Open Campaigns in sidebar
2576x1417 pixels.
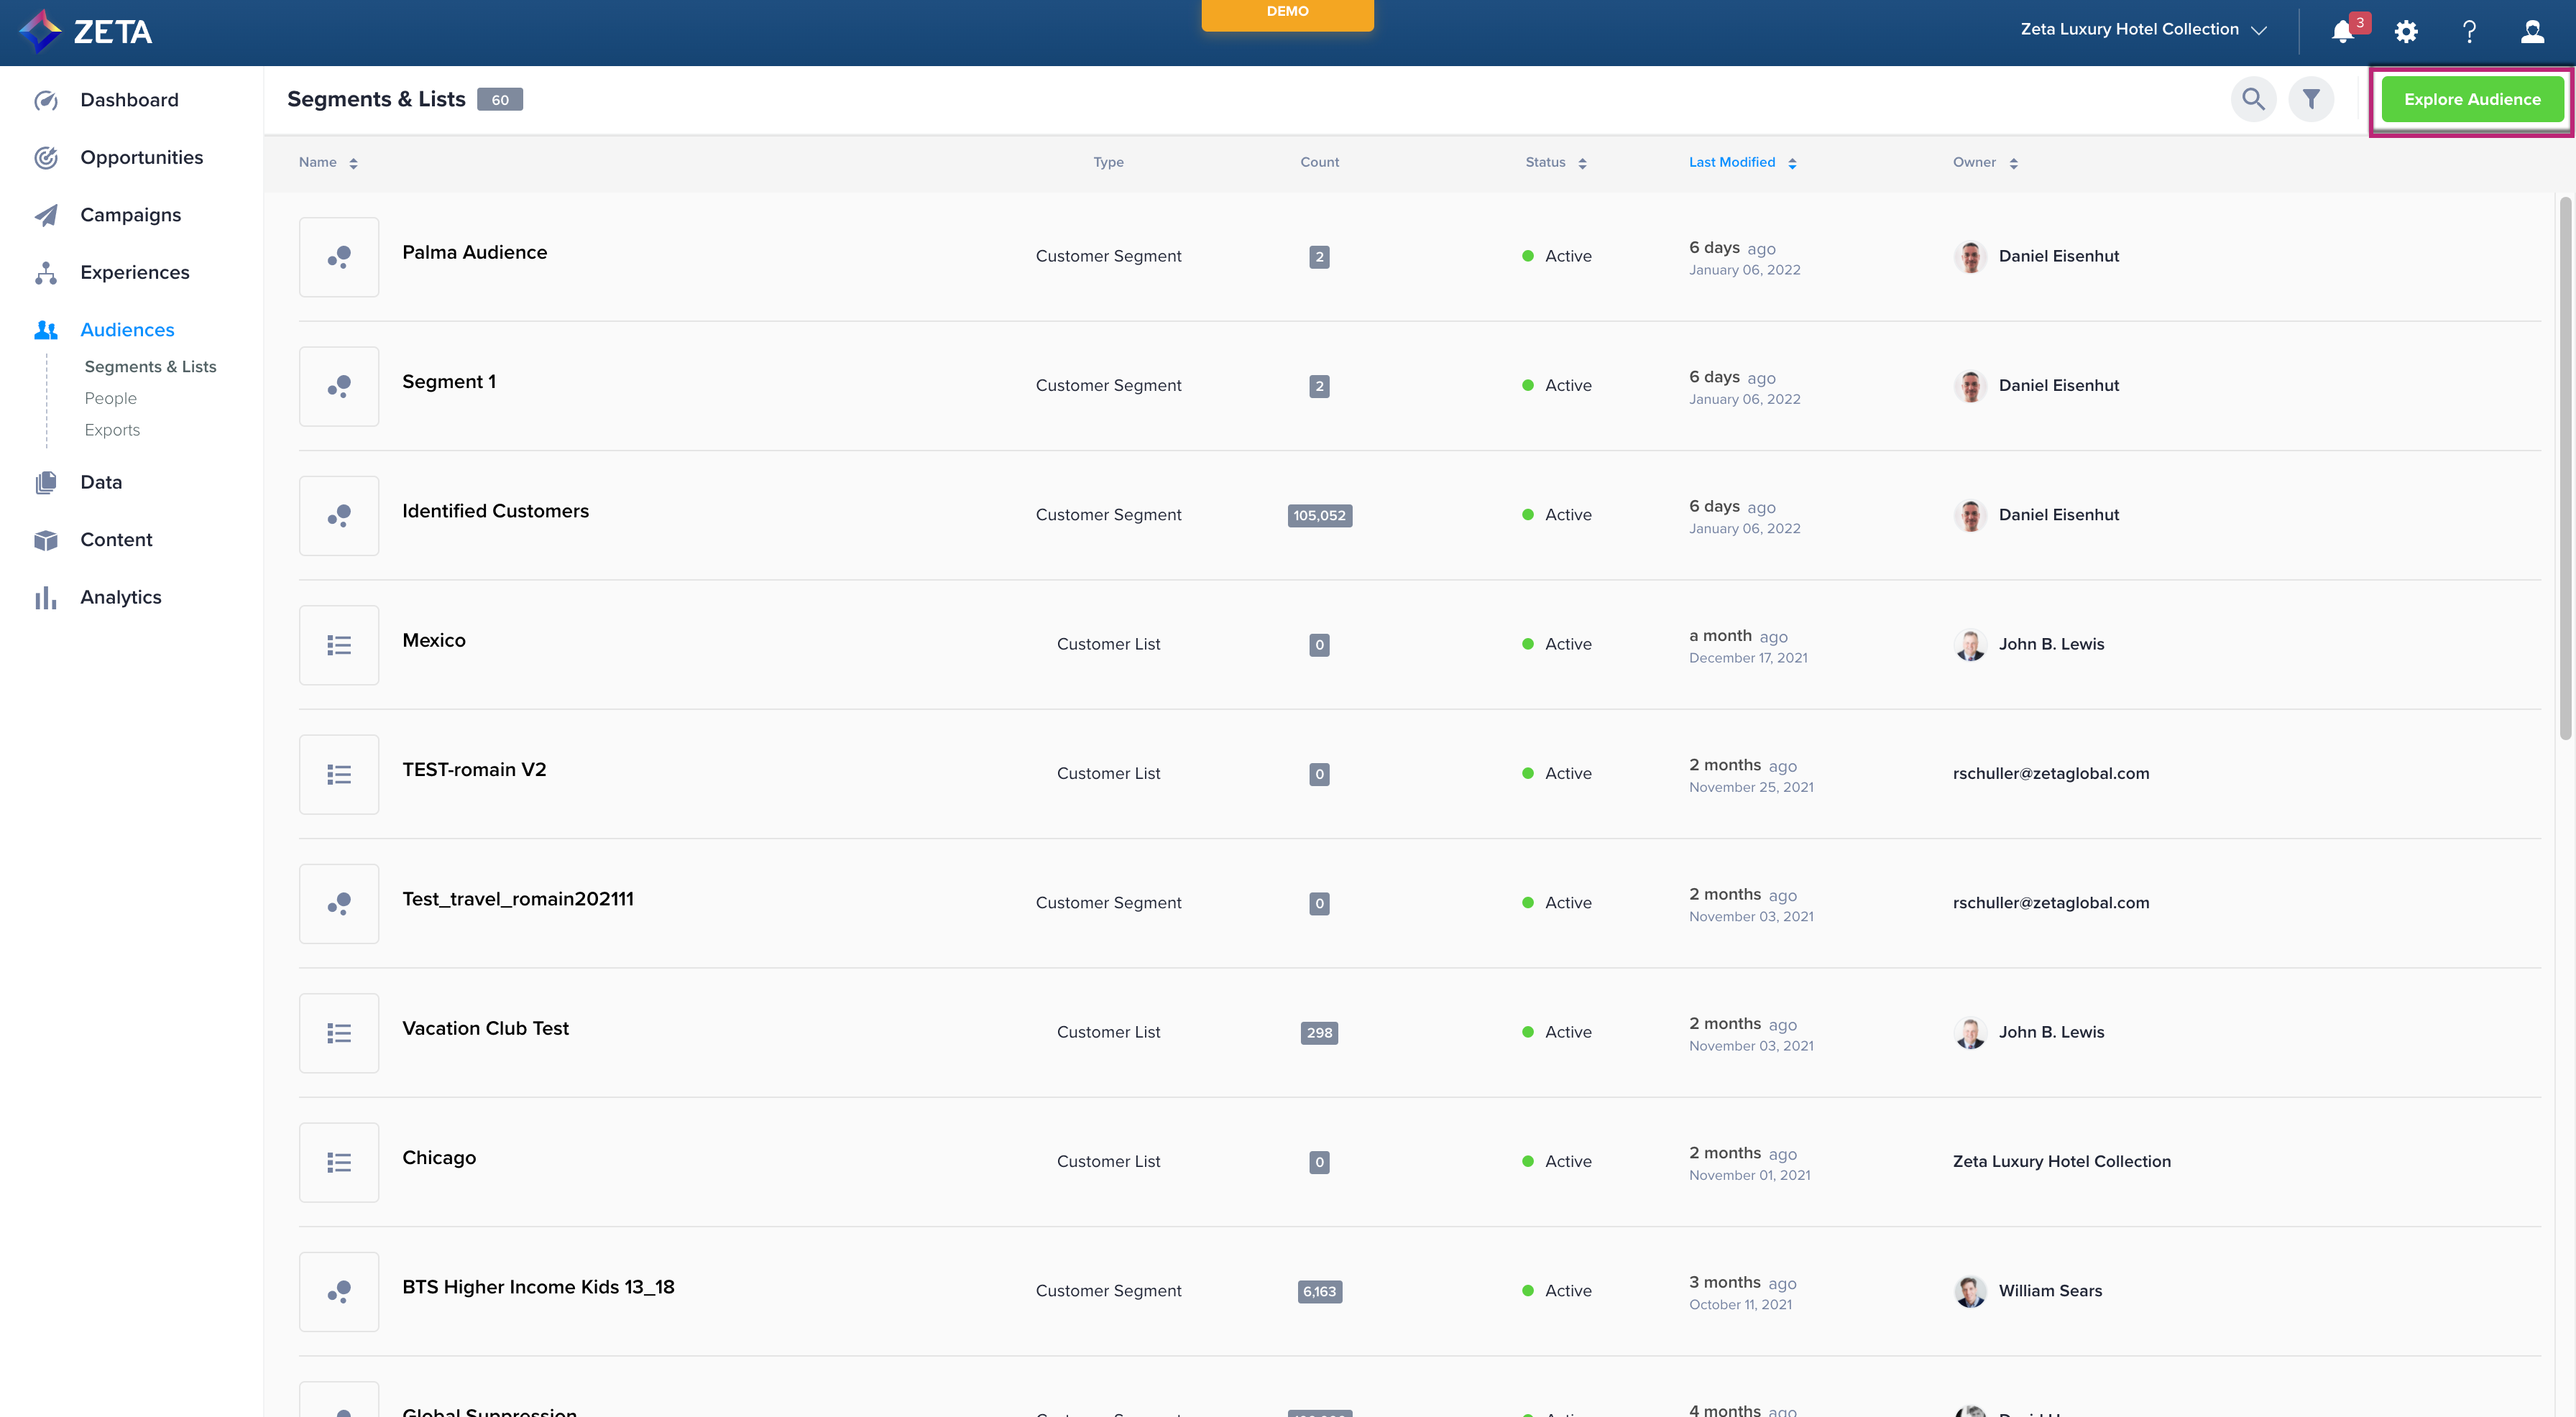[130, 215]
